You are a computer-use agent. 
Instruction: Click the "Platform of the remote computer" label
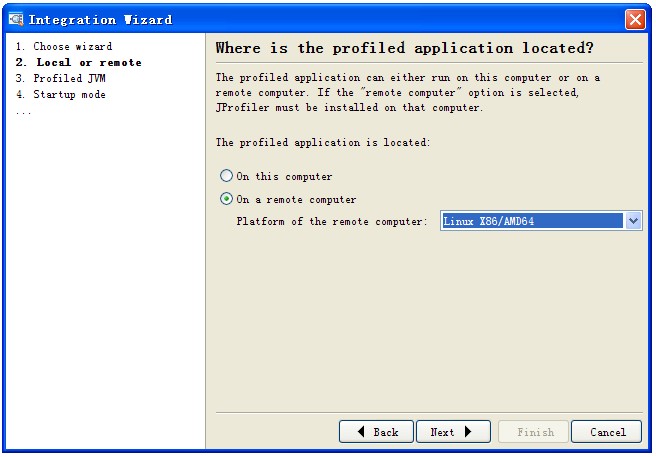coord(332,221)
